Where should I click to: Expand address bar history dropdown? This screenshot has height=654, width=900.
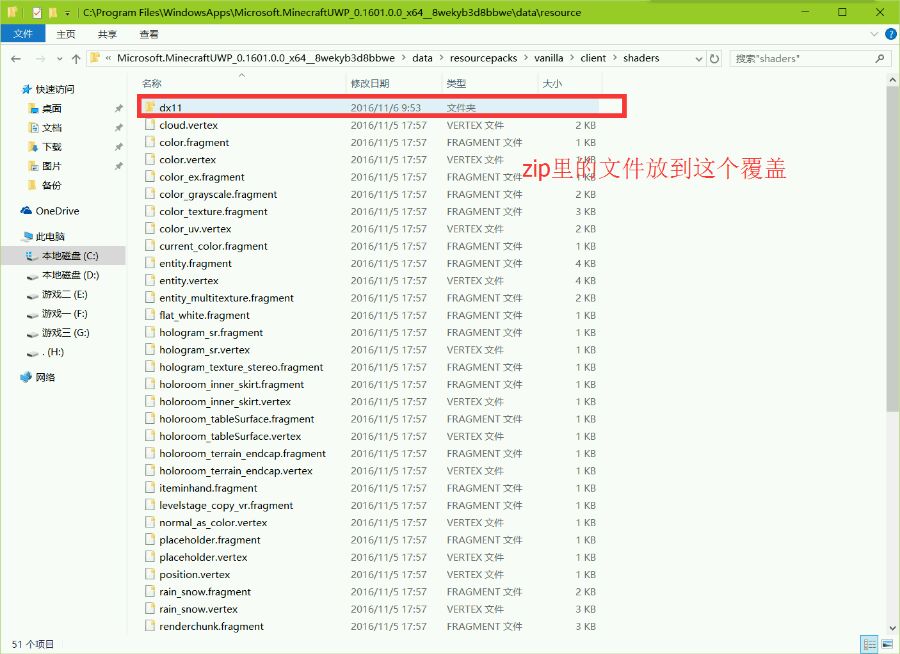coord(699,59)
